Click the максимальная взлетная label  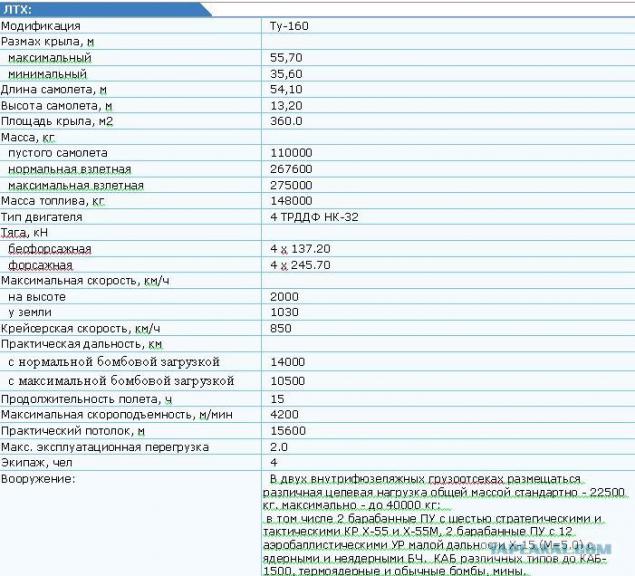coord(76,185)
